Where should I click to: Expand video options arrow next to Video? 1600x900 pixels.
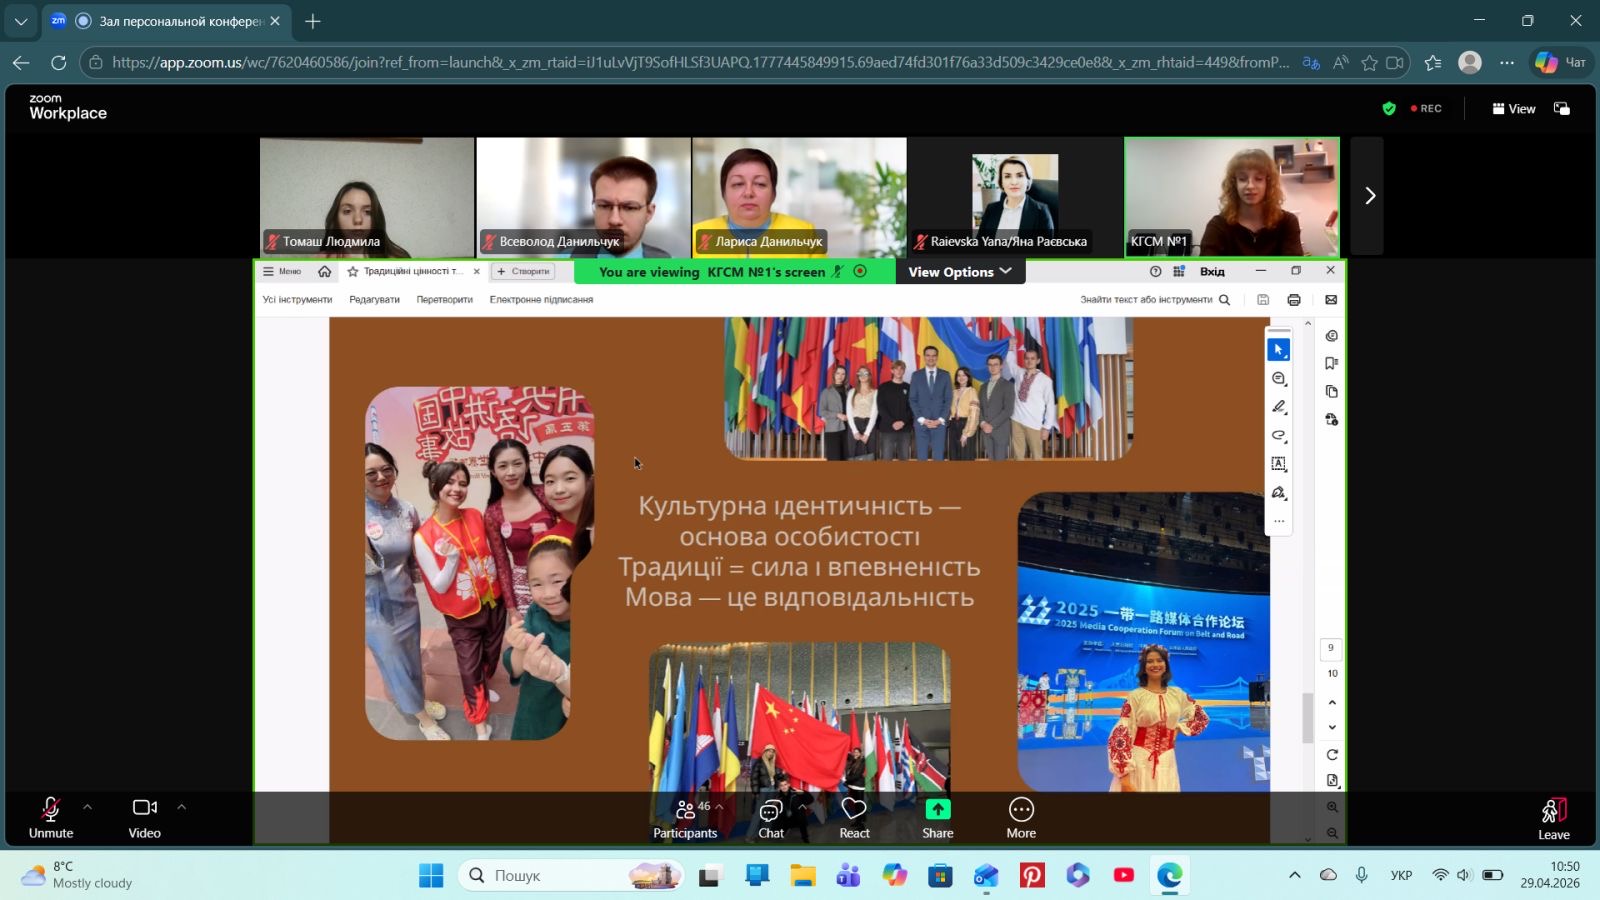(x=181, y=807)
